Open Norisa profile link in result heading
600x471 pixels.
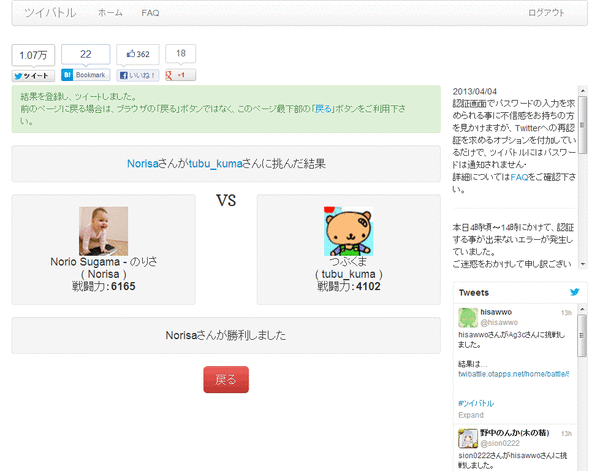pos(143,164)
